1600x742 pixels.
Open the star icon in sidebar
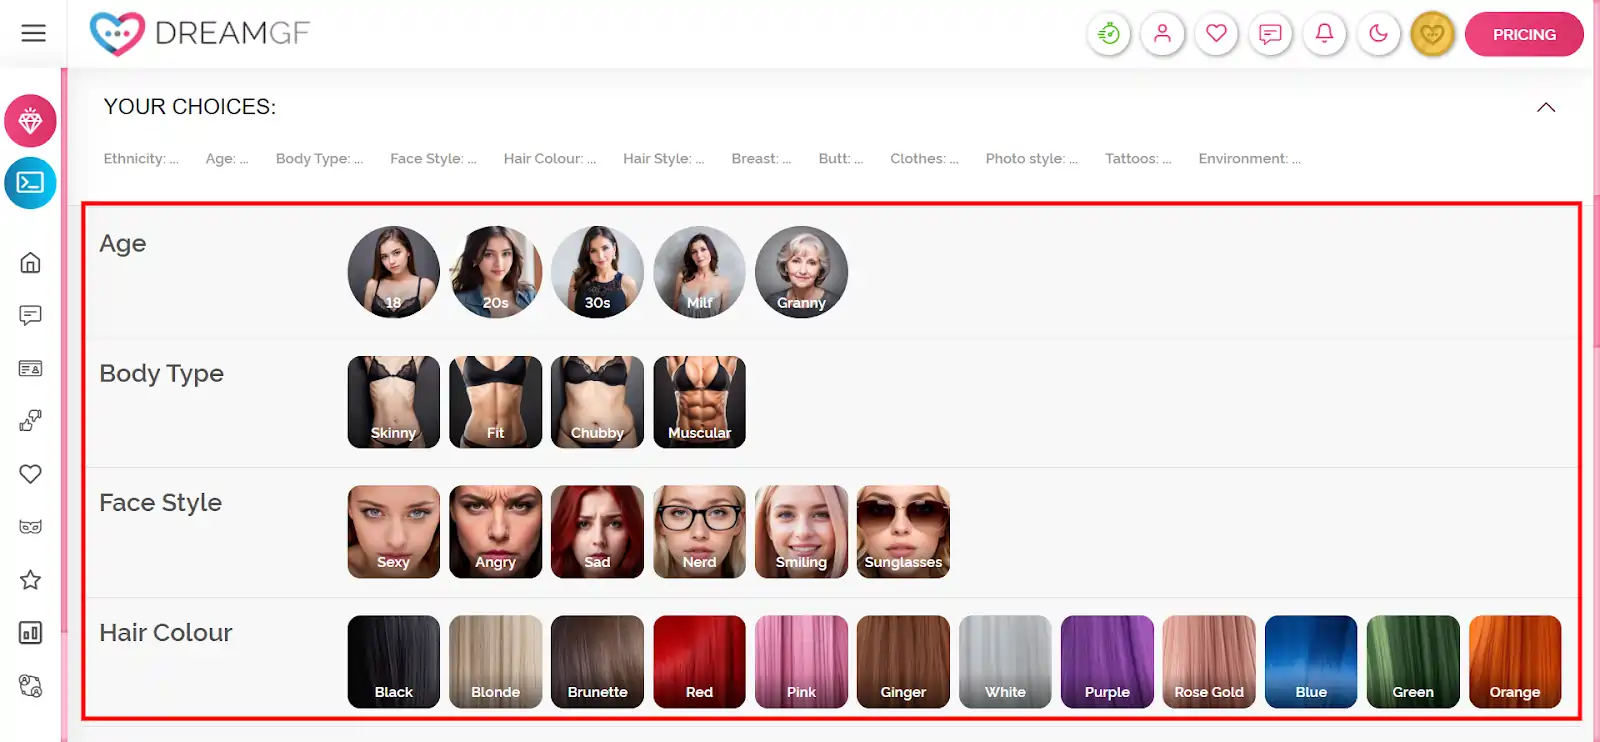(x=31, y=580)
